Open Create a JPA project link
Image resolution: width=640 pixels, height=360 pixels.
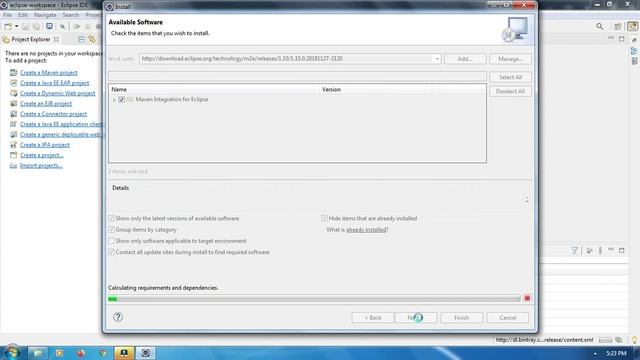point(45,145)
